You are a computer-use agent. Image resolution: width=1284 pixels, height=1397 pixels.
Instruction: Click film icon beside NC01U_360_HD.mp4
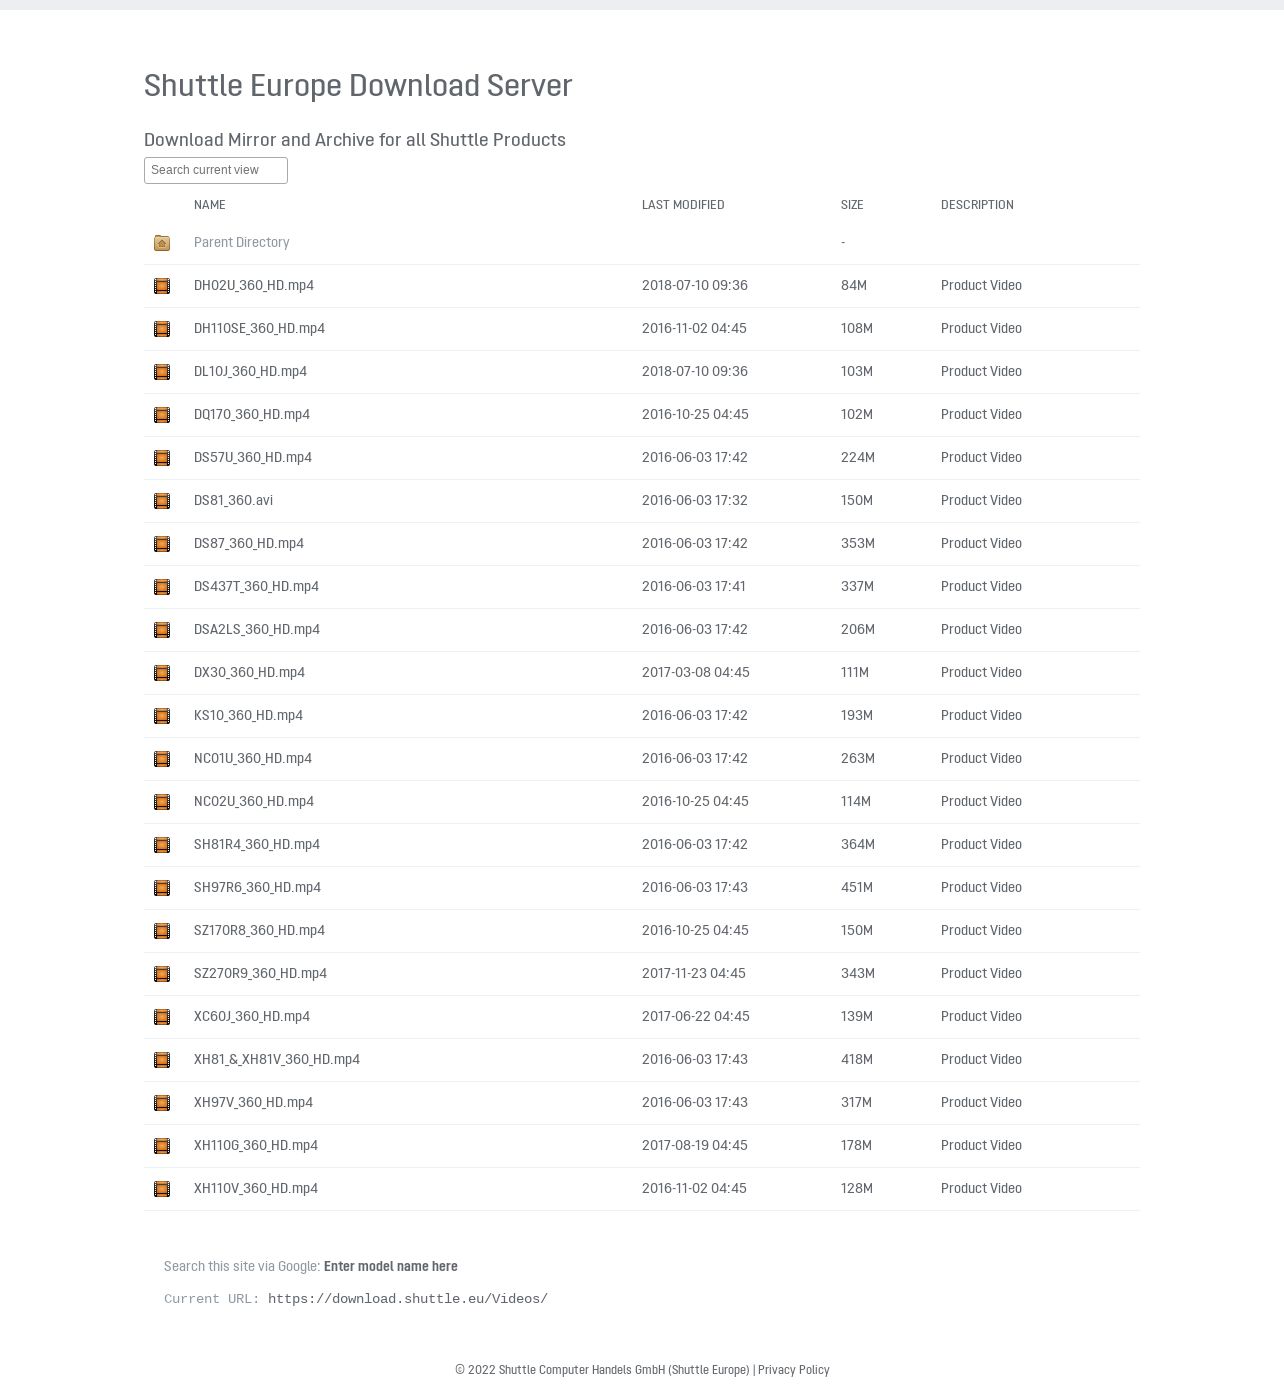tap(162, 759)
